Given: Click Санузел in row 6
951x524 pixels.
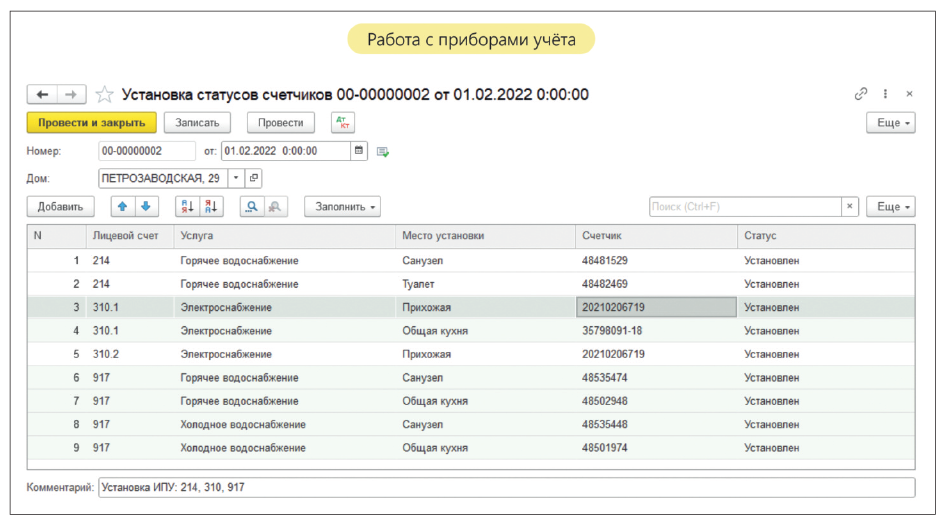Looking at the screenshot, I should pyautogui.click(x=422, y=377).
